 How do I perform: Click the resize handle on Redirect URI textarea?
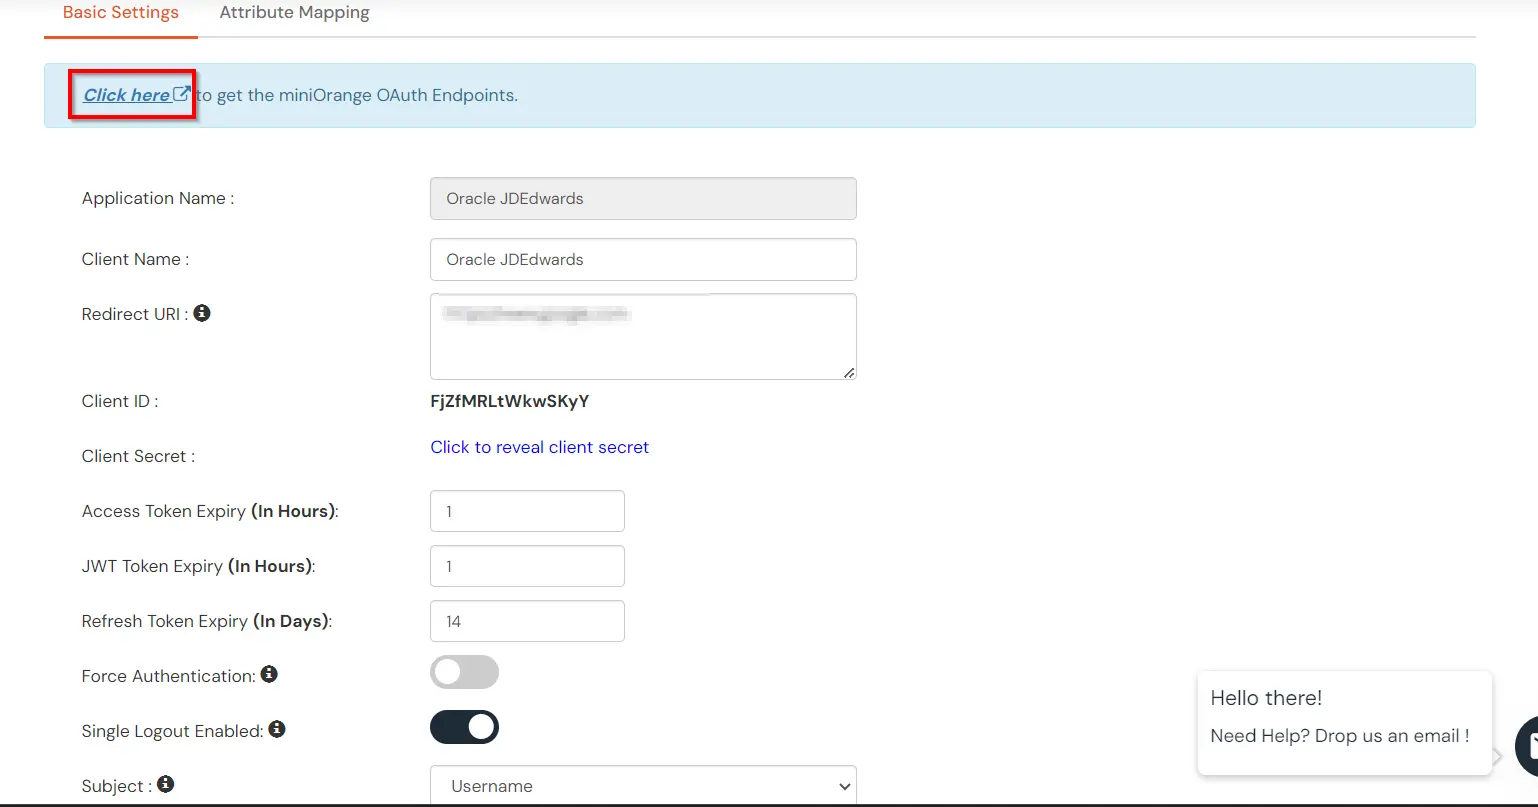[x=849, y=374]
